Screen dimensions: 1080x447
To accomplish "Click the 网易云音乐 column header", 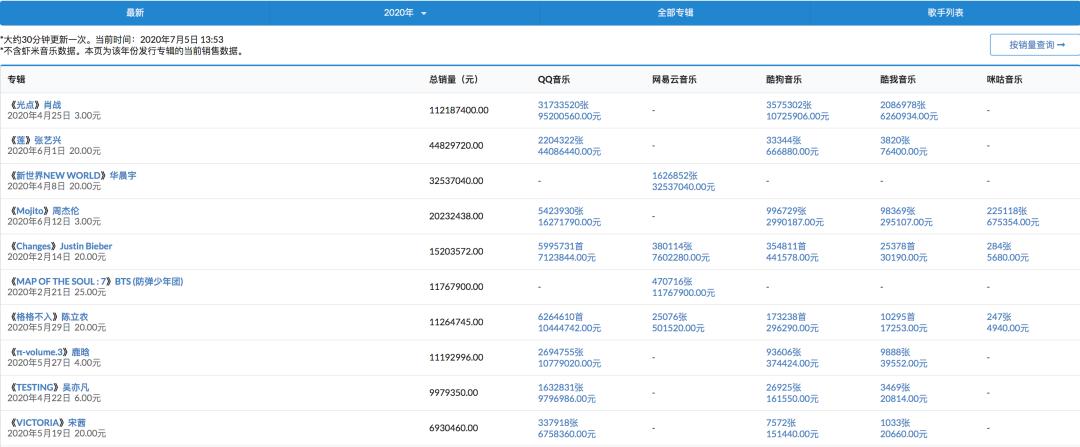I will click(674, 79).
